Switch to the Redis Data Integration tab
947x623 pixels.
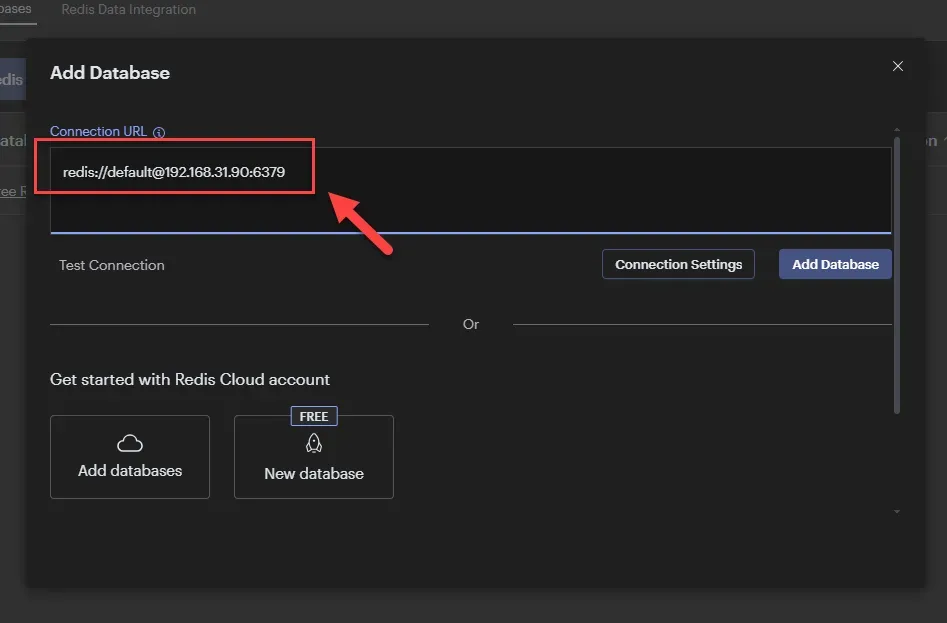click(129, 10)
